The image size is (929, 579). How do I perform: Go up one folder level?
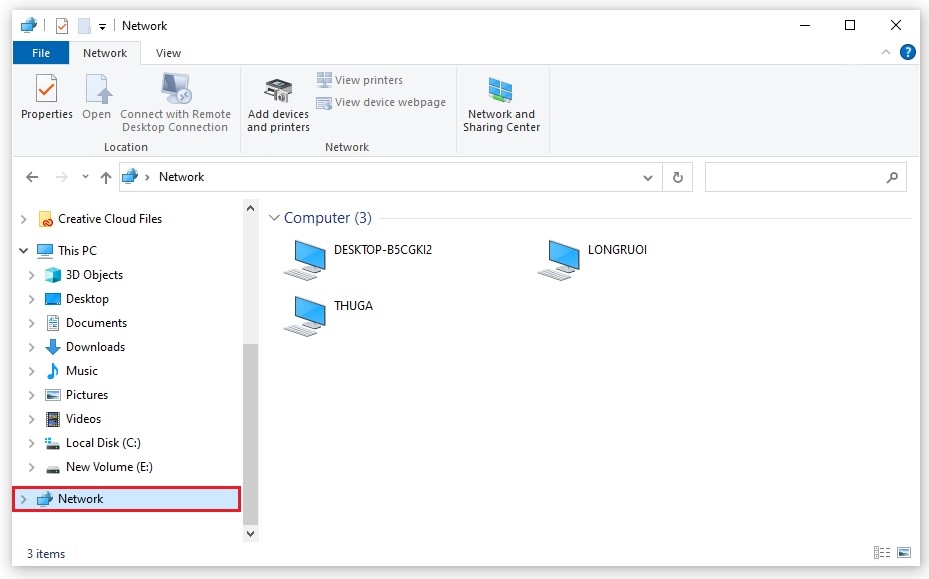[x=105, y=177]
